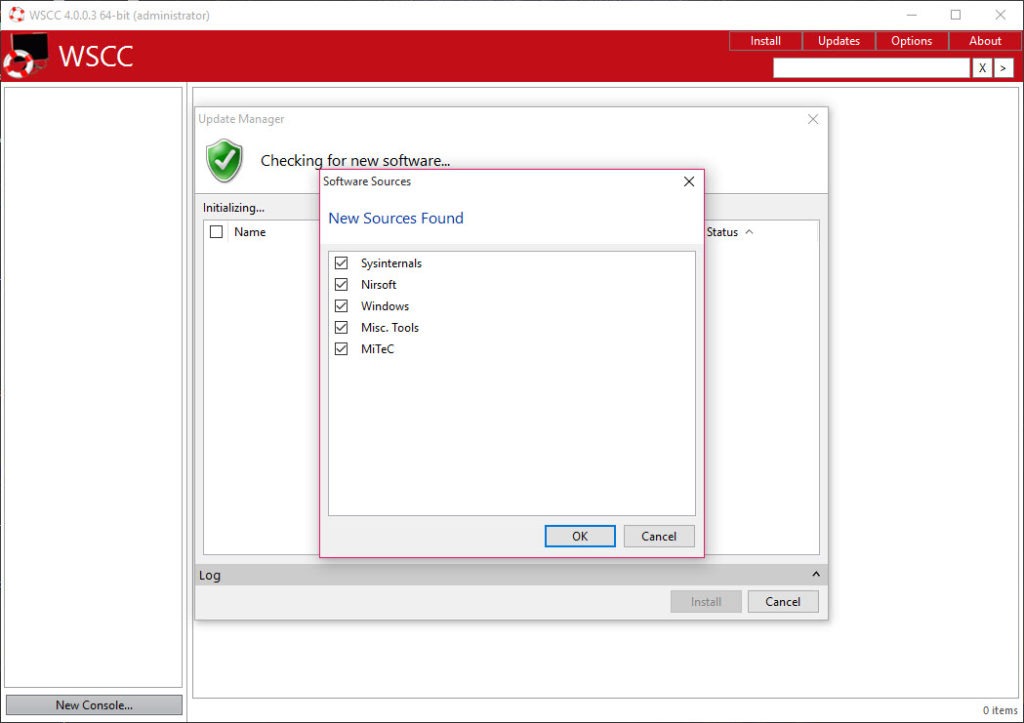Open a New Console
This screenshot has width=1024, height=723.
(x=94, y=705)
